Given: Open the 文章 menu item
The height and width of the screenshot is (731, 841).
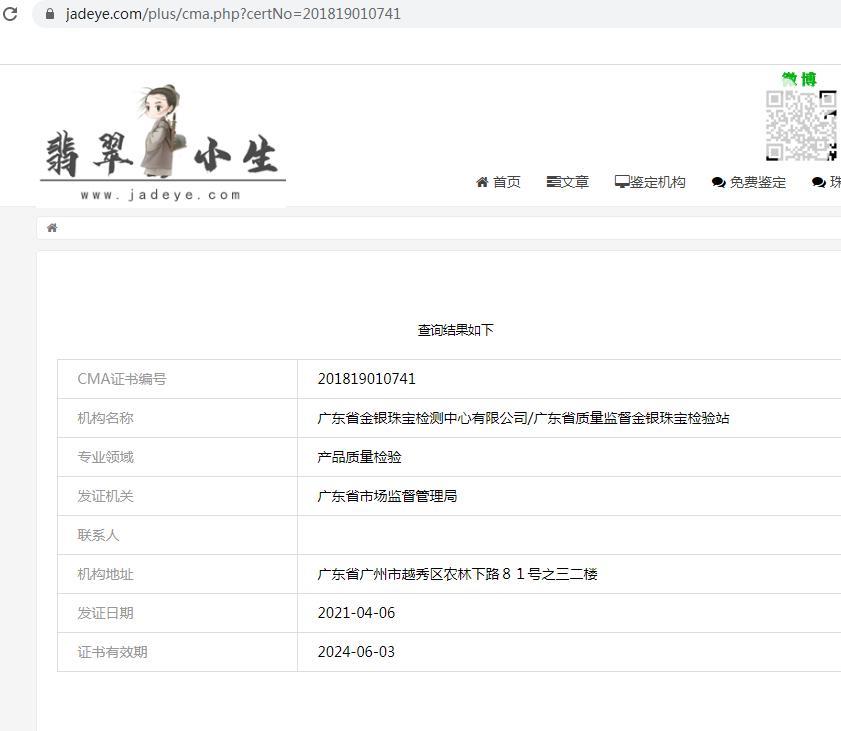Looking at the screenshot, I should click(568, 182).
